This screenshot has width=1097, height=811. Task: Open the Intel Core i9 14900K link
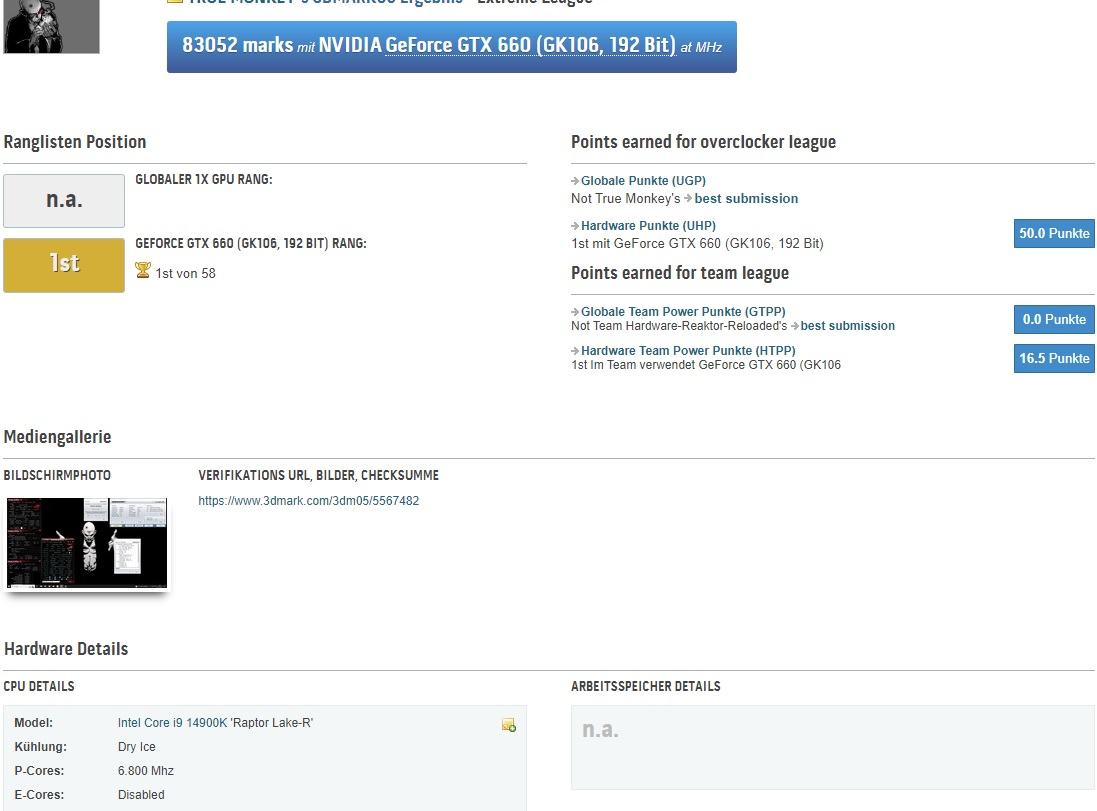pyautogui.click(x=172, y=723)
